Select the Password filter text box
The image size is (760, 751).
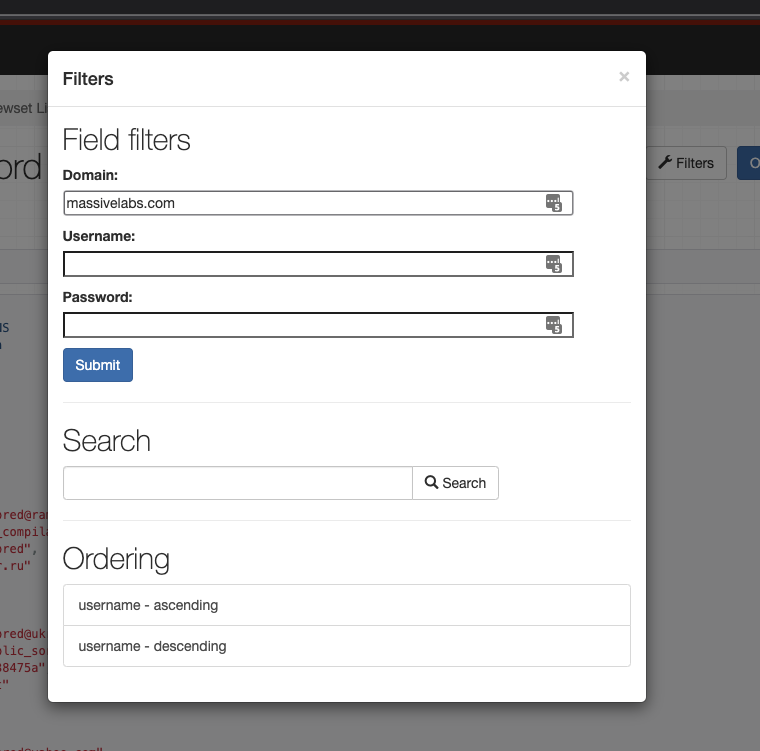[x=300, y=325]
